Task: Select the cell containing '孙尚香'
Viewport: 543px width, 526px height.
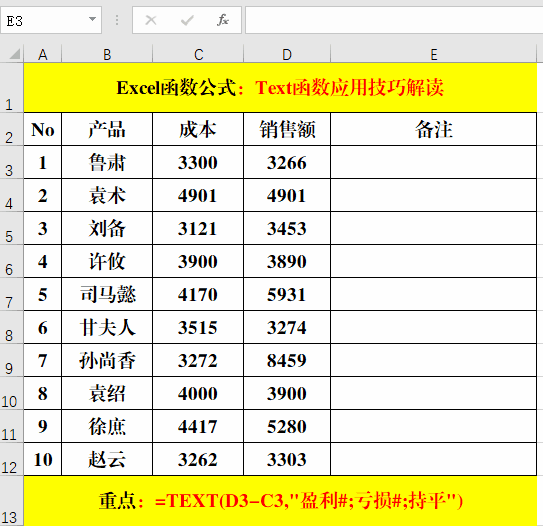Action: (107, 360)
